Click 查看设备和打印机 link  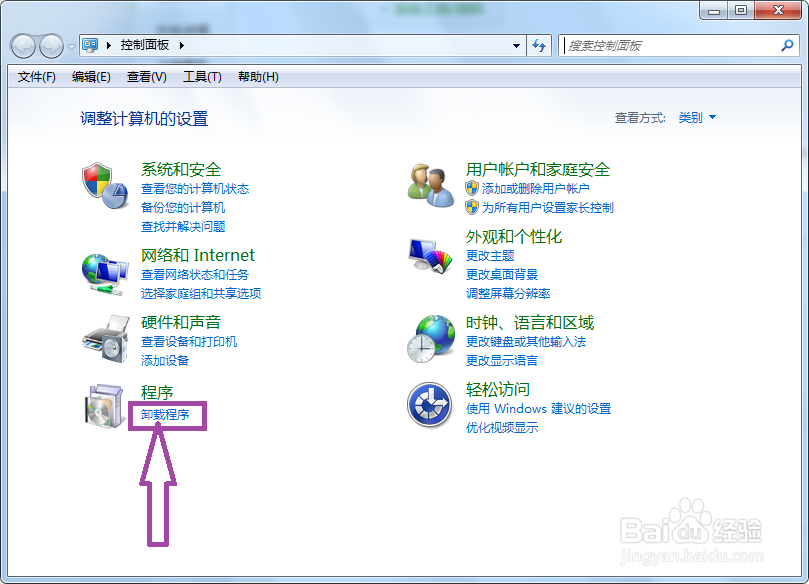point(189,342)
